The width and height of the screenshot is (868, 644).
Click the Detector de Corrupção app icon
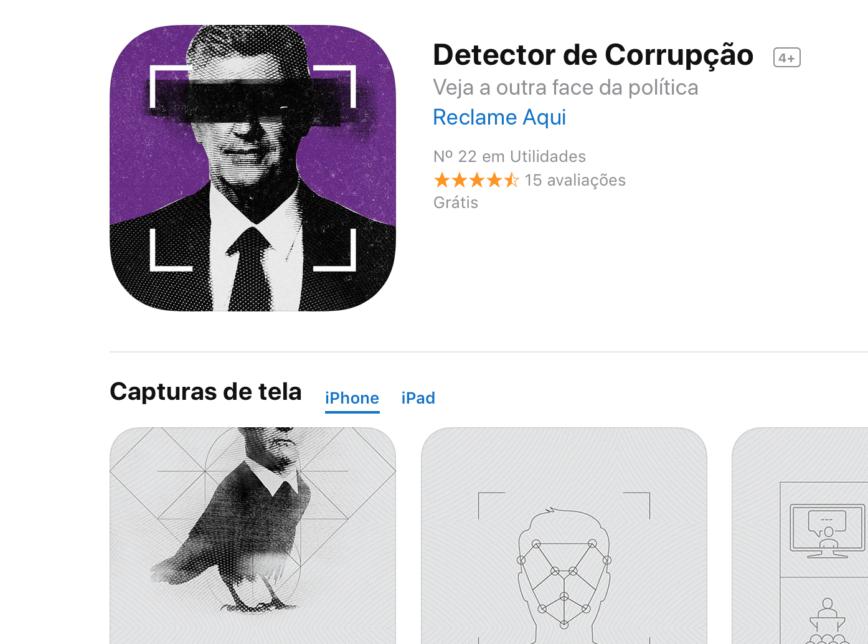(x=252, y=168)
